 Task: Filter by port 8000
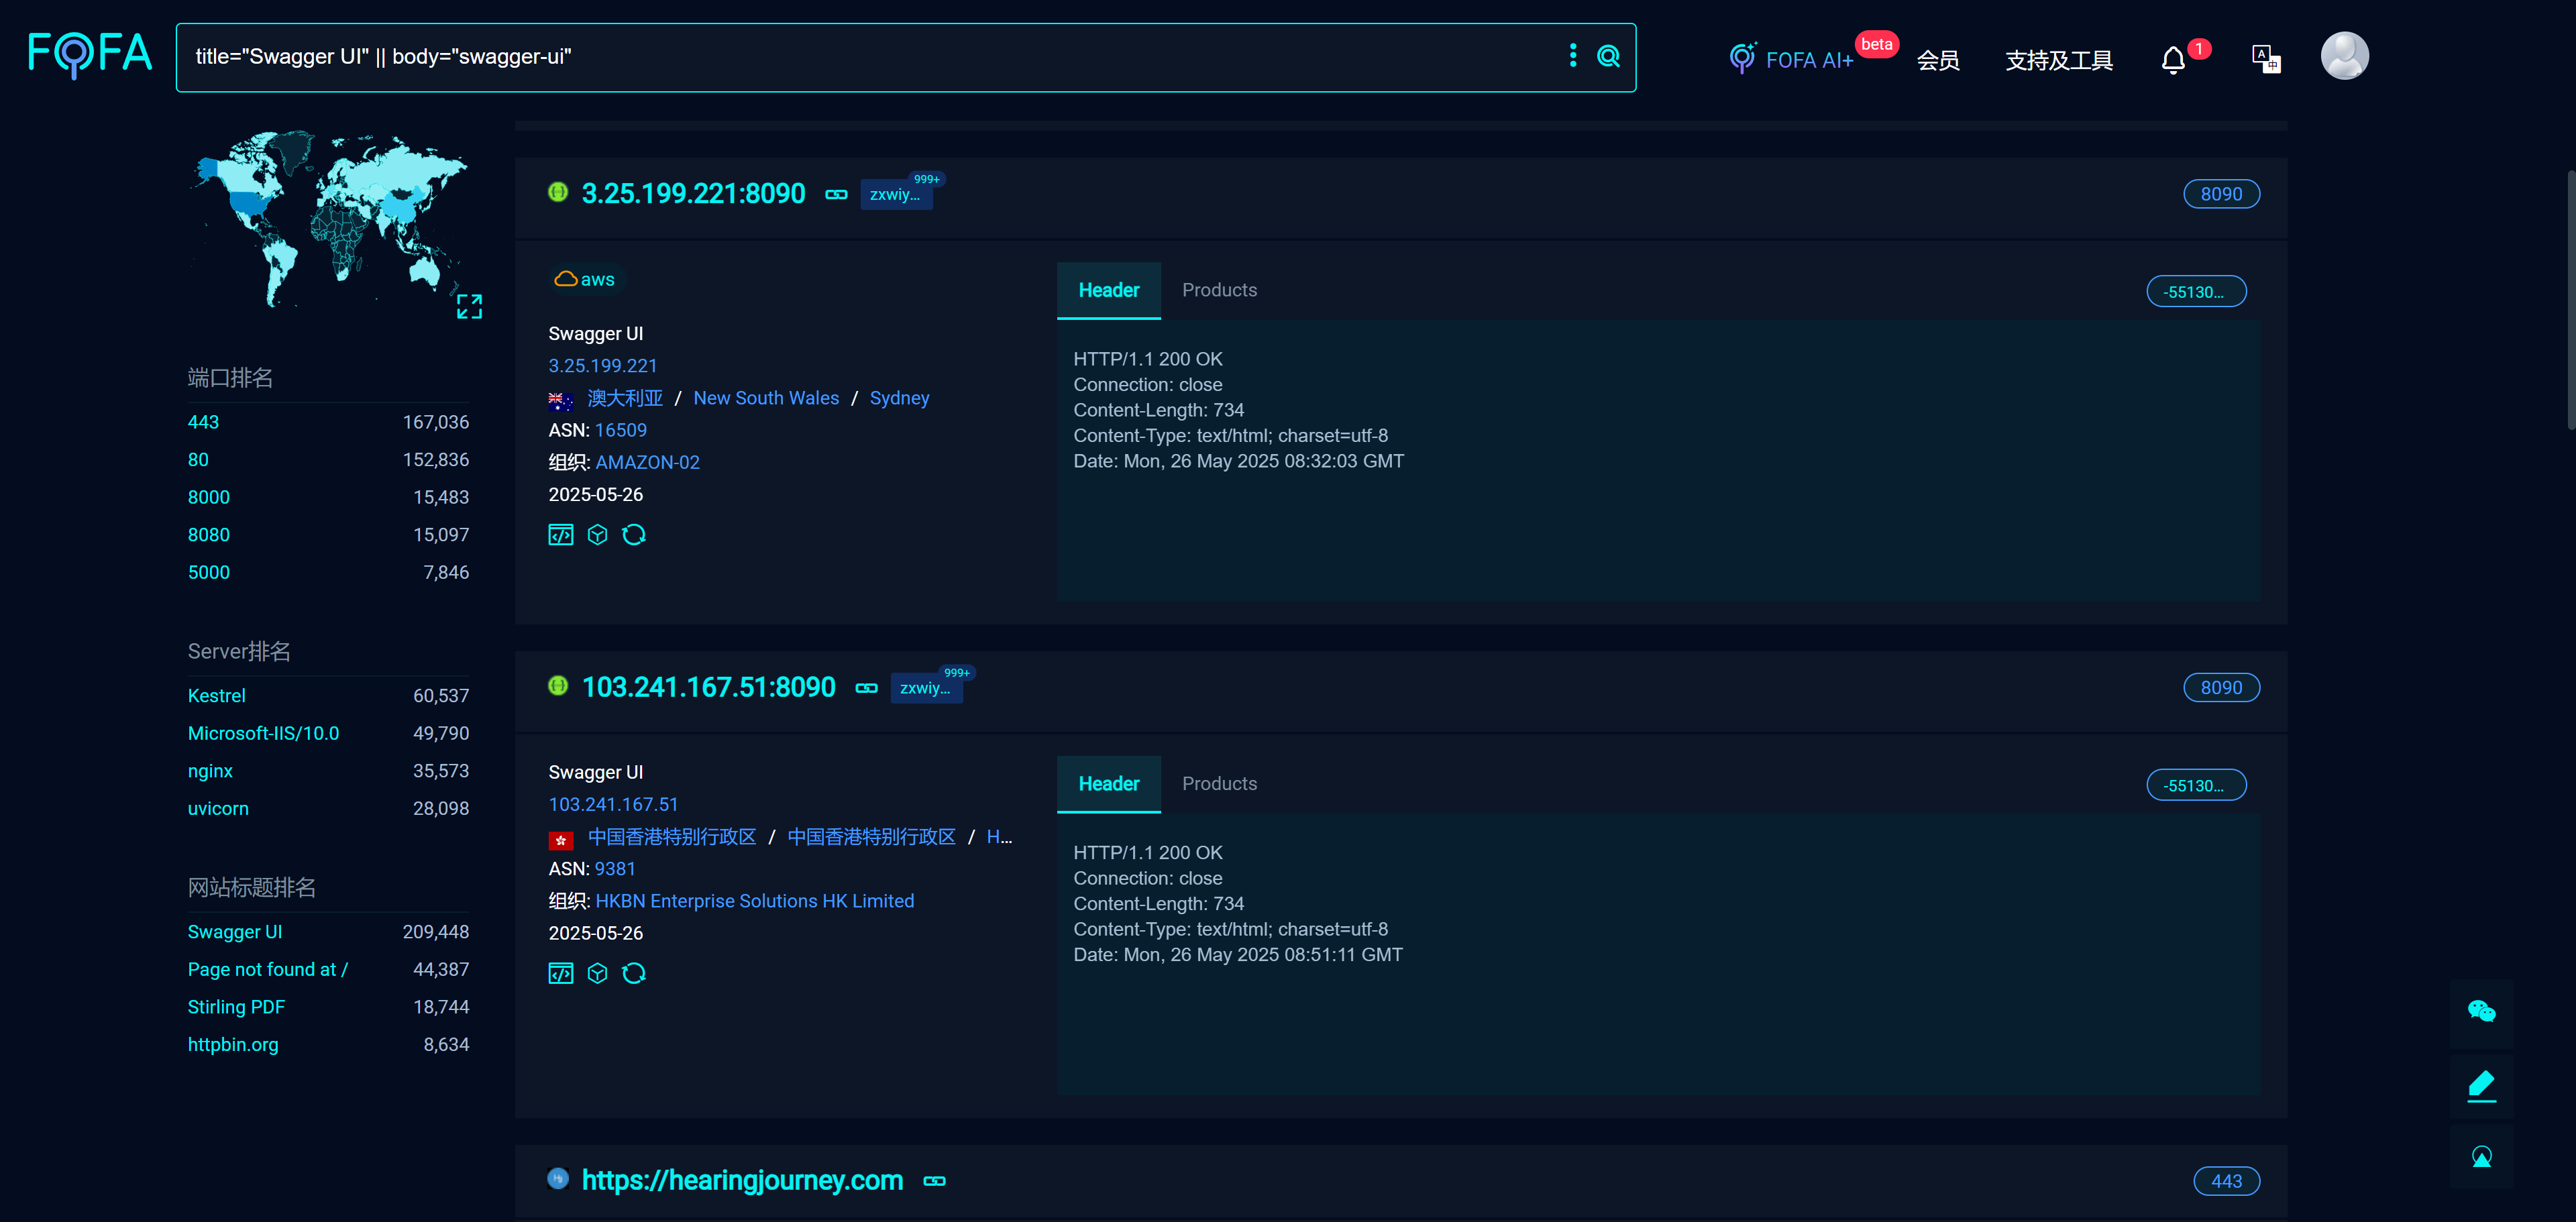coord(208,497)
